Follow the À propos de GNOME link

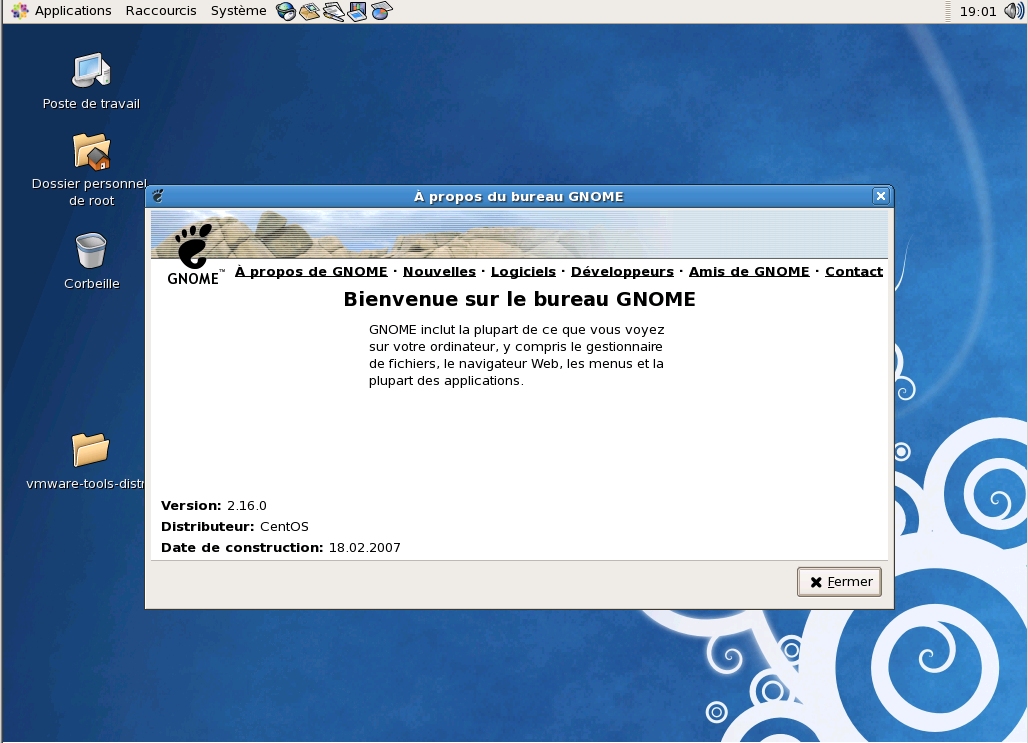pos(311,271)
